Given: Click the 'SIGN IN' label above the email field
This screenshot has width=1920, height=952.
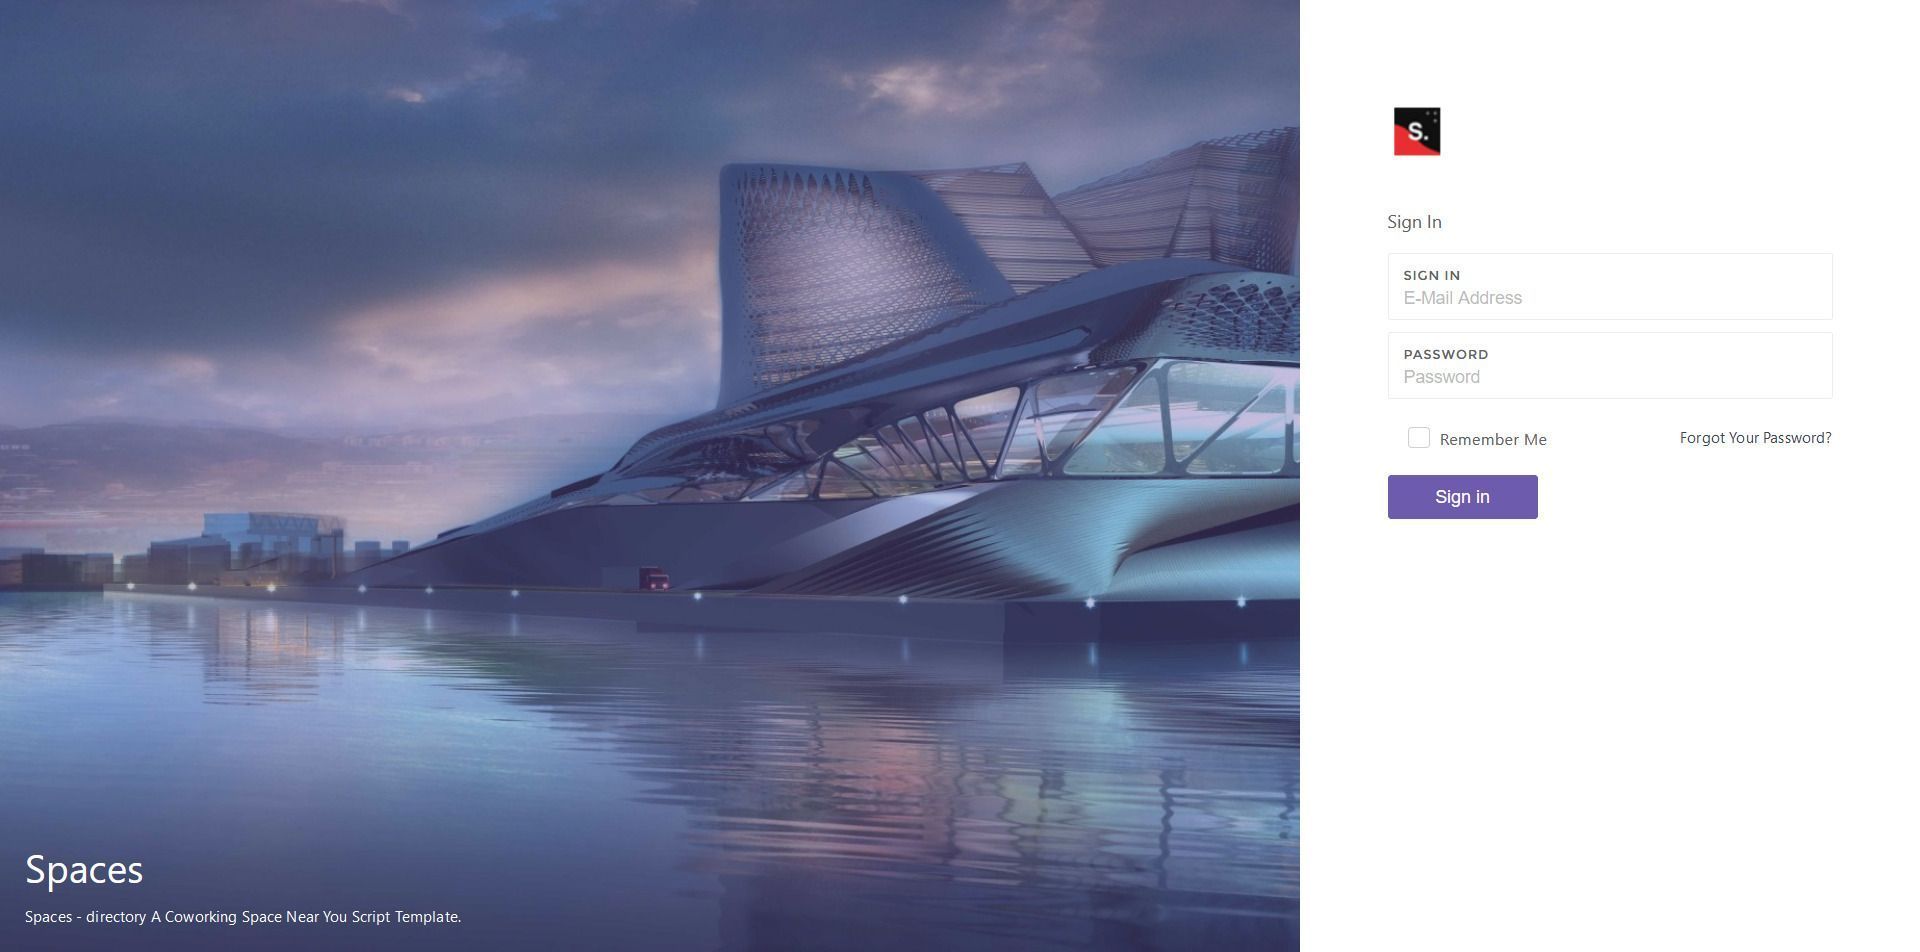Looking at the screenshot, I should pyautogui.click(x=1431, y=275).
